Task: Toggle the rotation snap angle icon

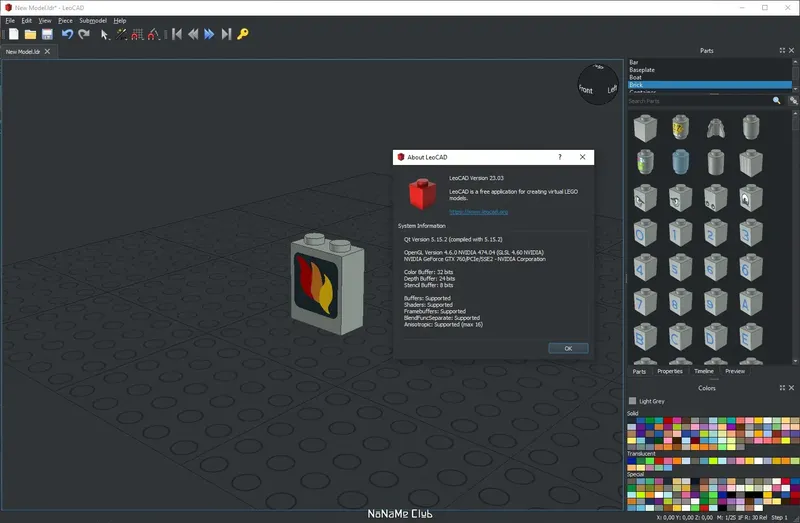Action: pyautogui.click(x=153, y=34)
